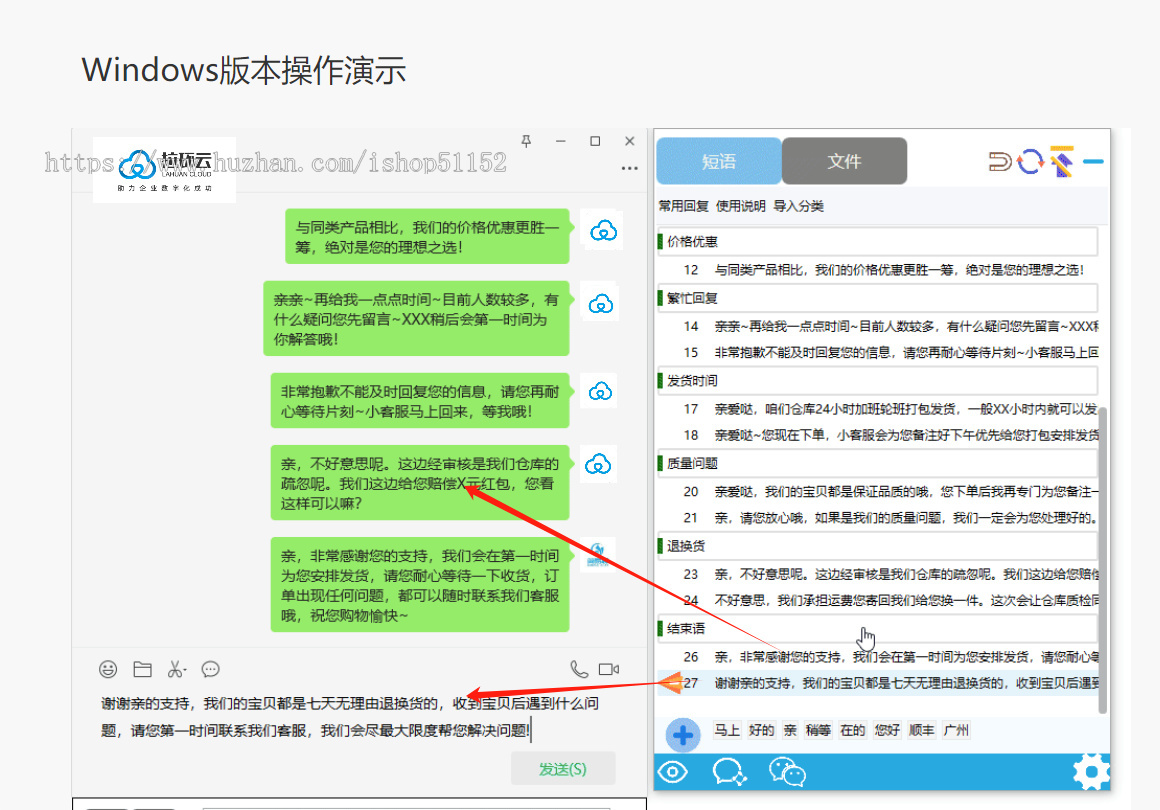This screenshot has width=1160, height=810.
Task: Collapse the 价格优惠 category
Action: point(877,241)
